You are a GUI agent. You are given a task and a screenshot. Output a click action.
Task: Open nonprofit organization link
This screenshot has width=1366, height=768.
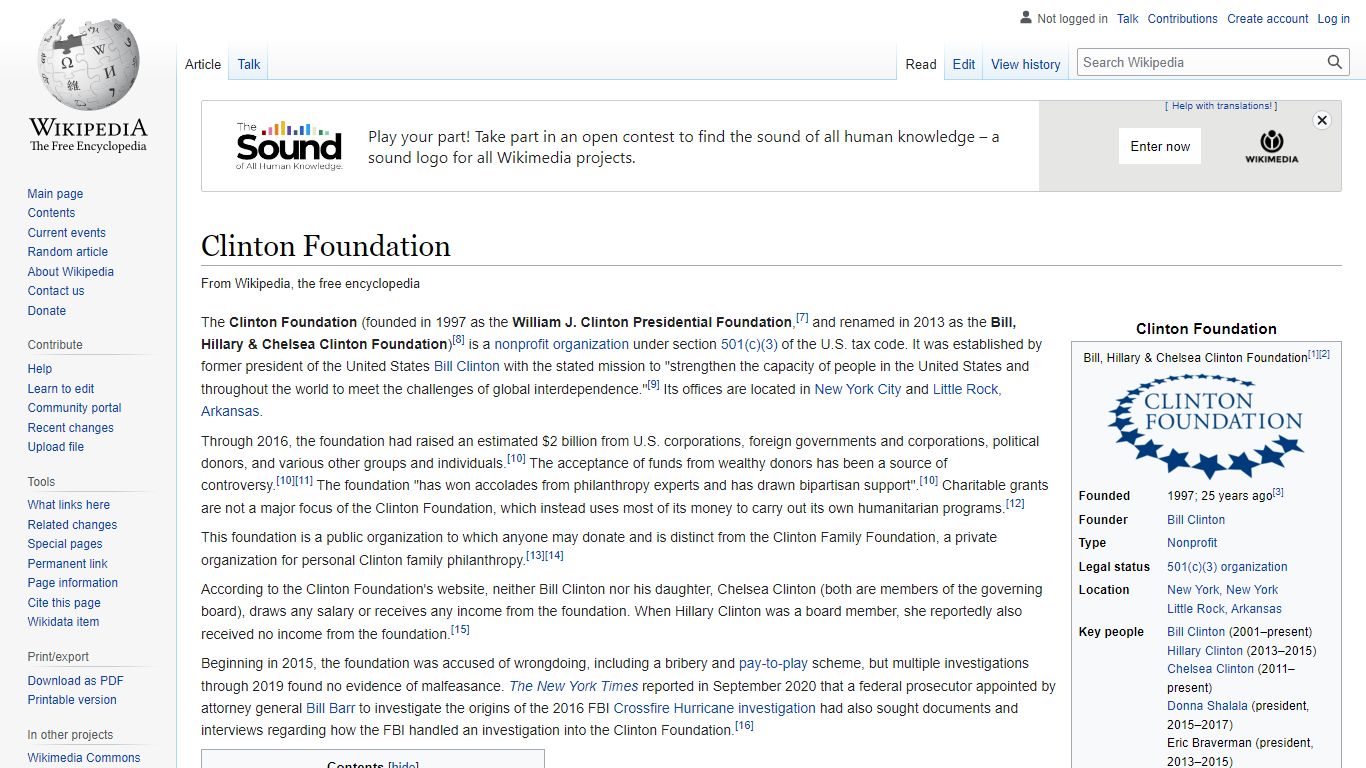tap(562, 344)
